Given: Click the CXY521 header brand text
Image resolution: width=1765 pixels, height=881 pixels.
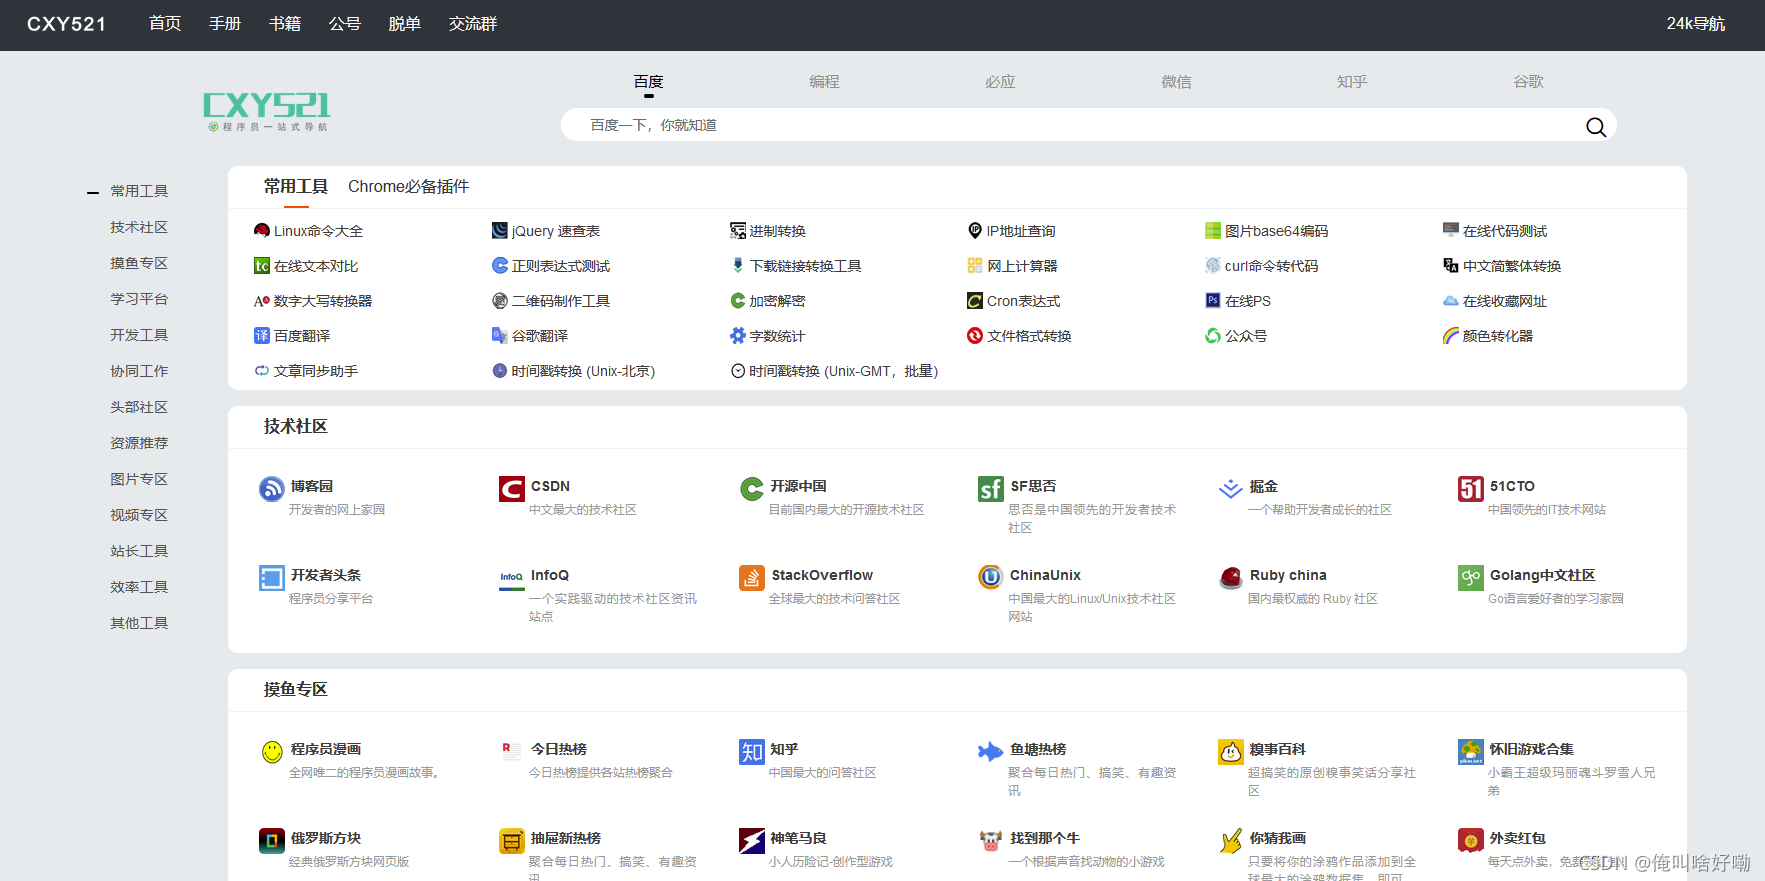Looking at the screenshot, I should (x=66, y=24).
